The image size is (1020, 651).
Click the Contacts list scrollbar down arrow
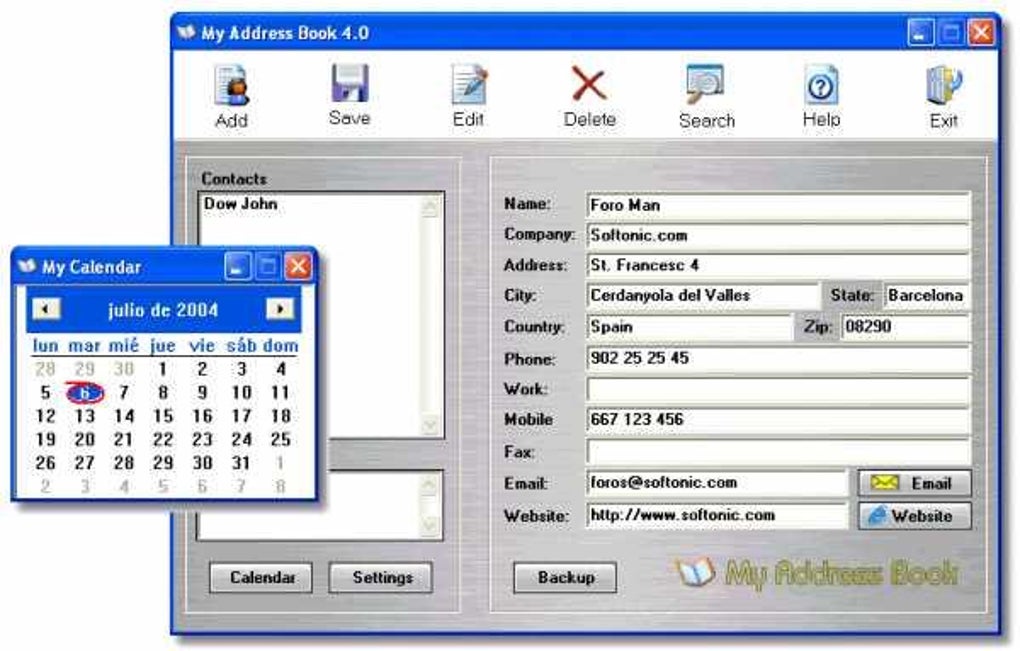(x=430, y=425)
